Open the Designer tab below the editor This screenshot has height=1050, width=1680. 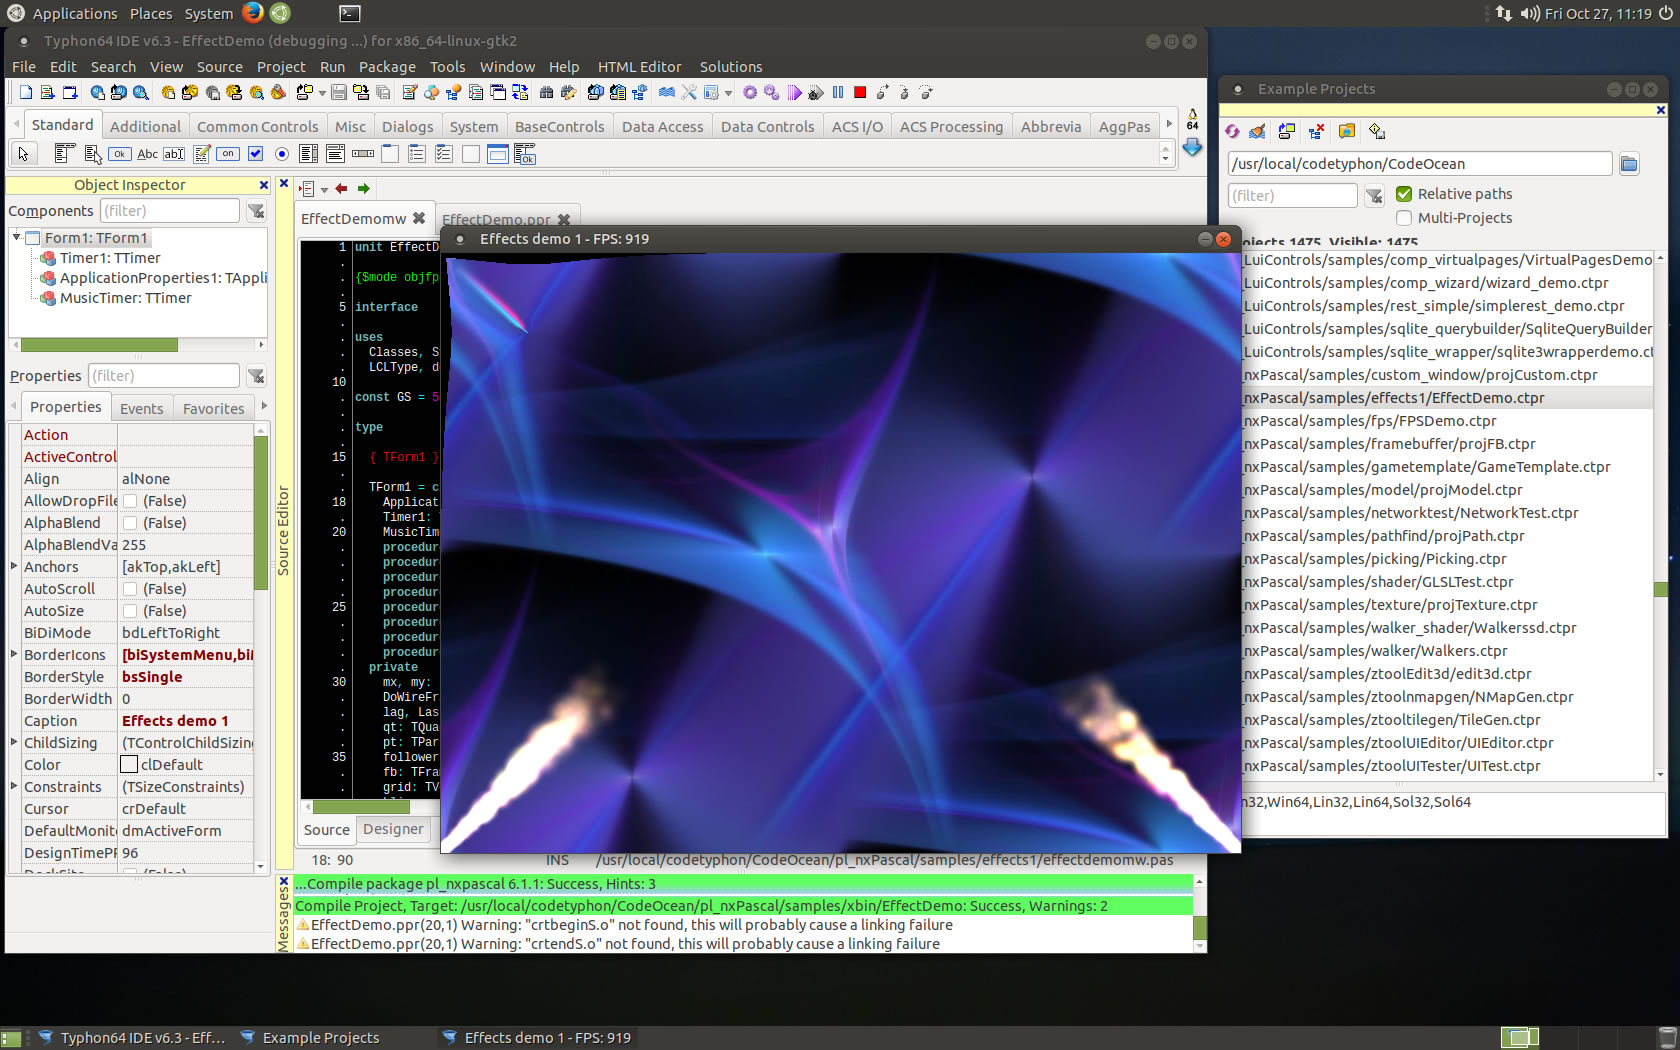pos(393,829)
